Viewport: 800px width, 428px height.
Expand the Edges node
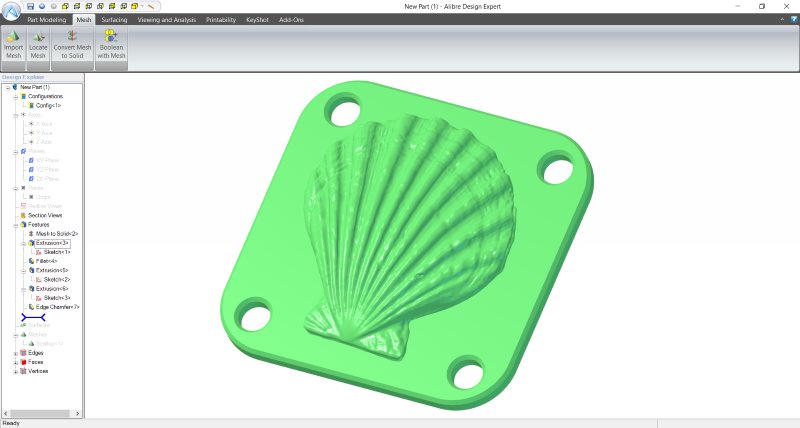tap(15, 353)
